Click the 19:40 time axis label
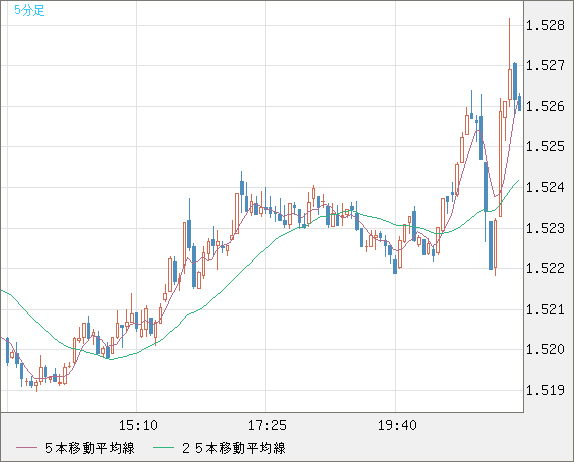 coord(397,425)
